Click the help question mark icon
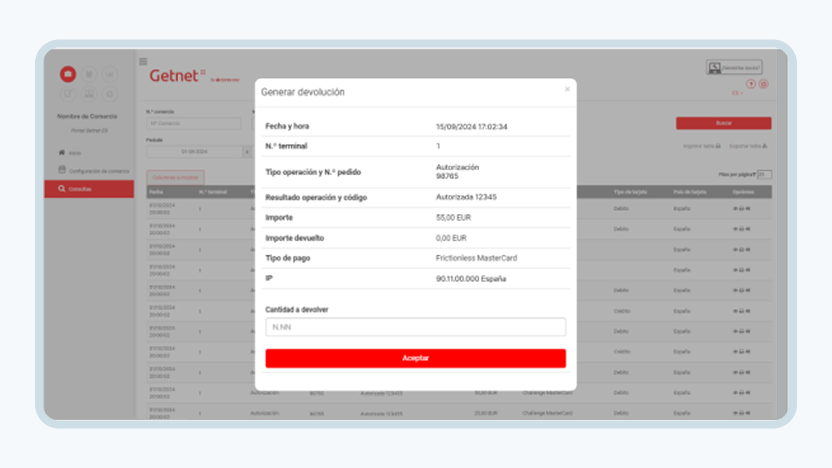 coord(750,84)
